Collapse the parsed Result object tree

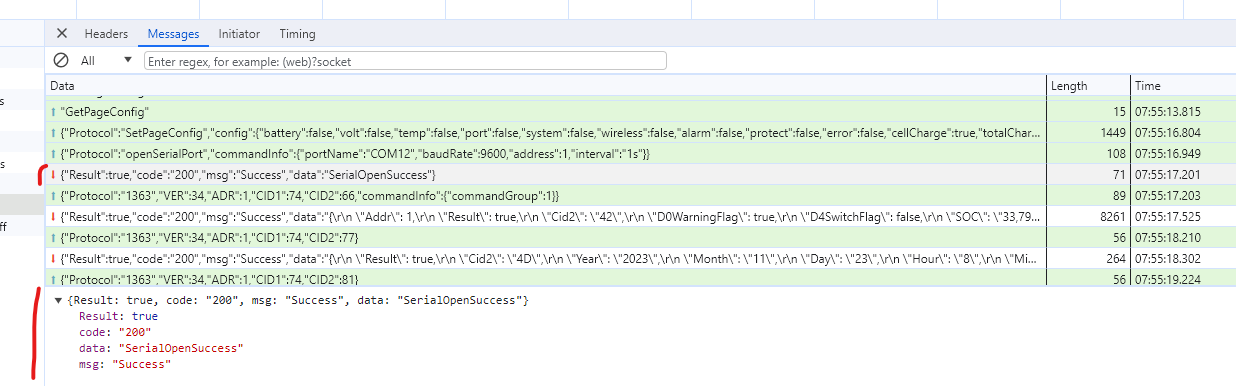click(58, 301)
